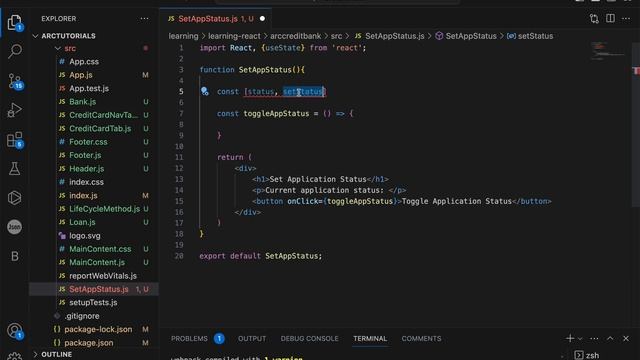This screenshot has height=360, width=640.
Task: Open the Explorer view in activity bar
Action: point(15,22)
